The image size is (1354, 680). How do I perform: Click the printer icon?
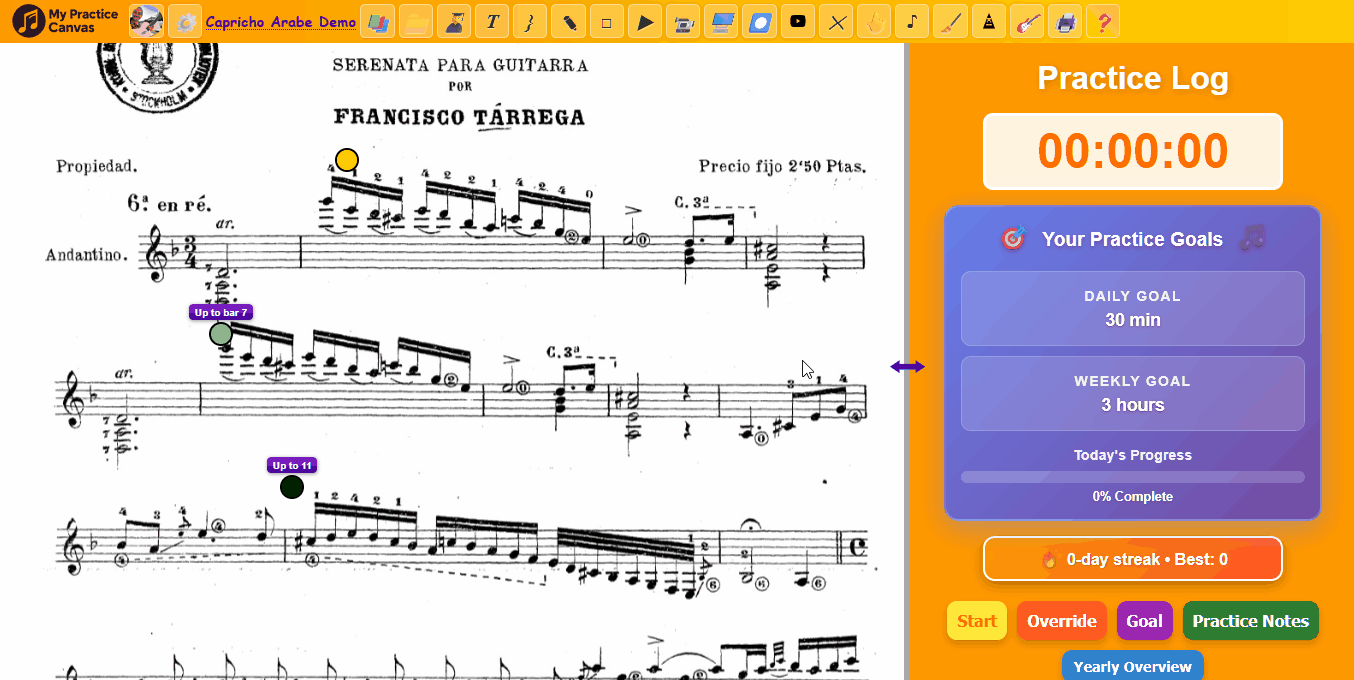pyautogui.click(x=1065, y=21)
